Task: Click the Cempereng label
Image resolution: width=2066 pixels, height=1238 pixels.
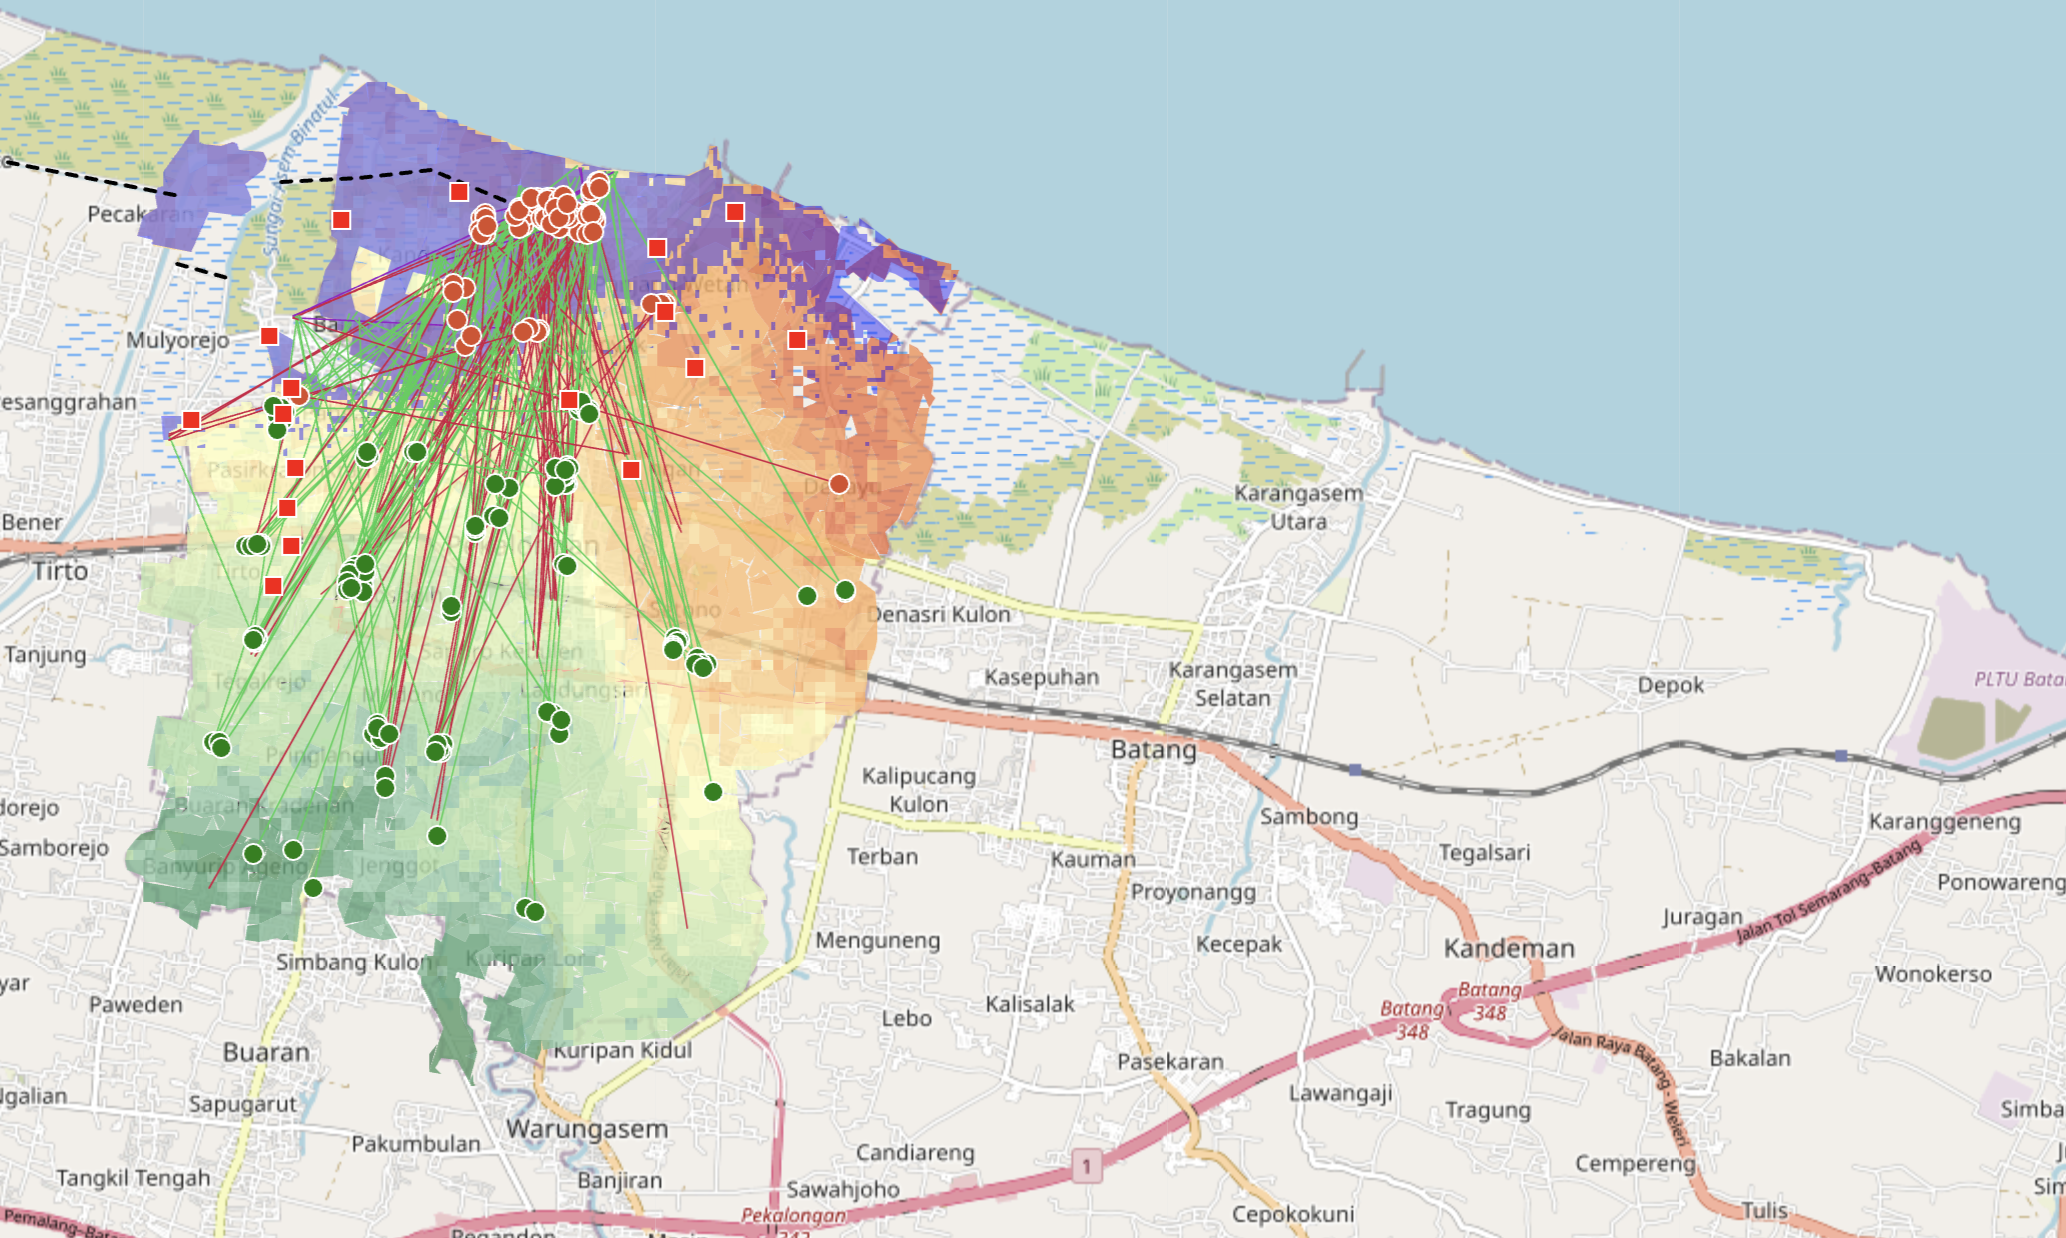Action: point(1635,1164)
